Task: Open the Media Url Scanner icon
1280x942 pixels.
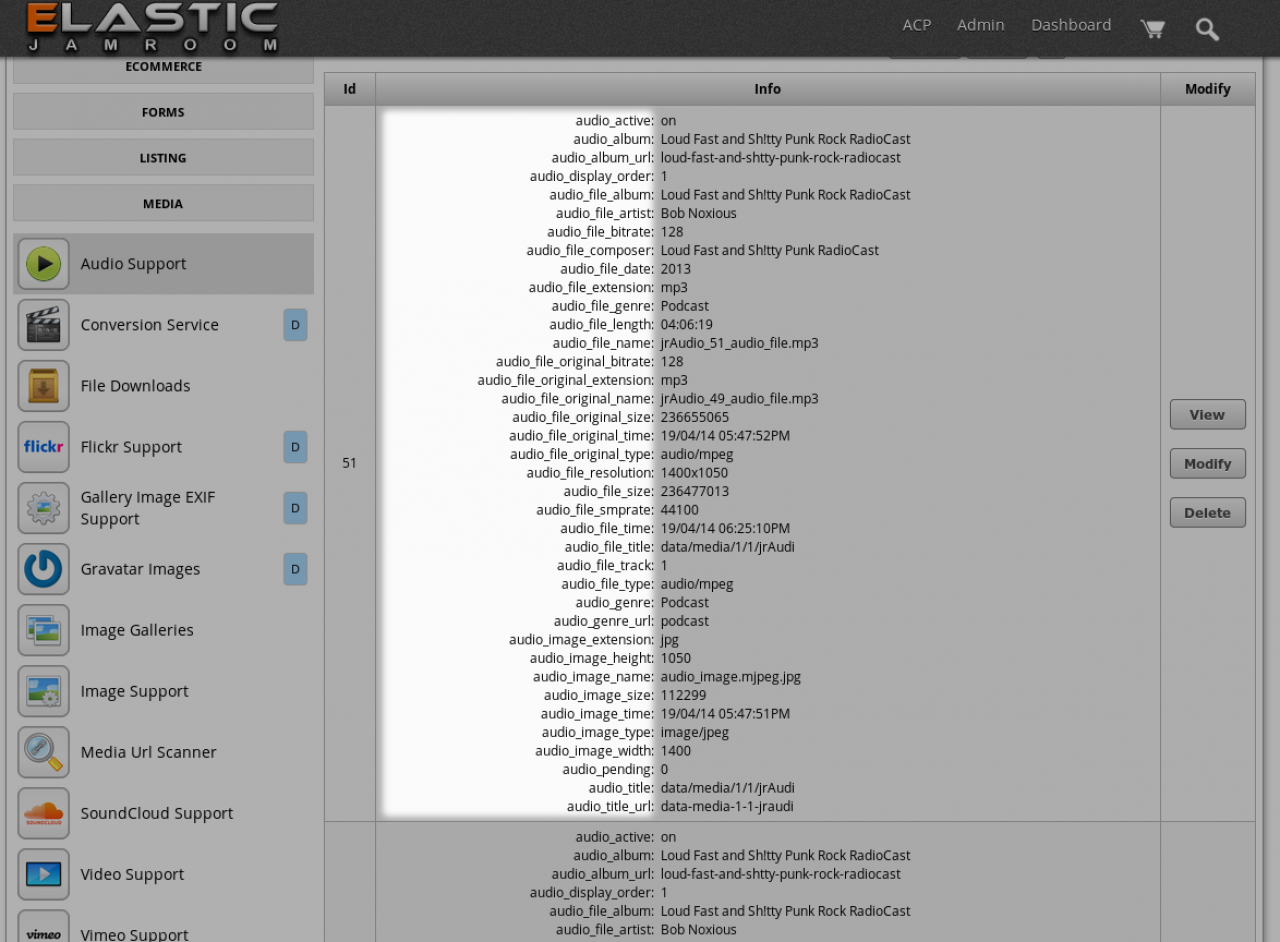Action: coord(43,752)
